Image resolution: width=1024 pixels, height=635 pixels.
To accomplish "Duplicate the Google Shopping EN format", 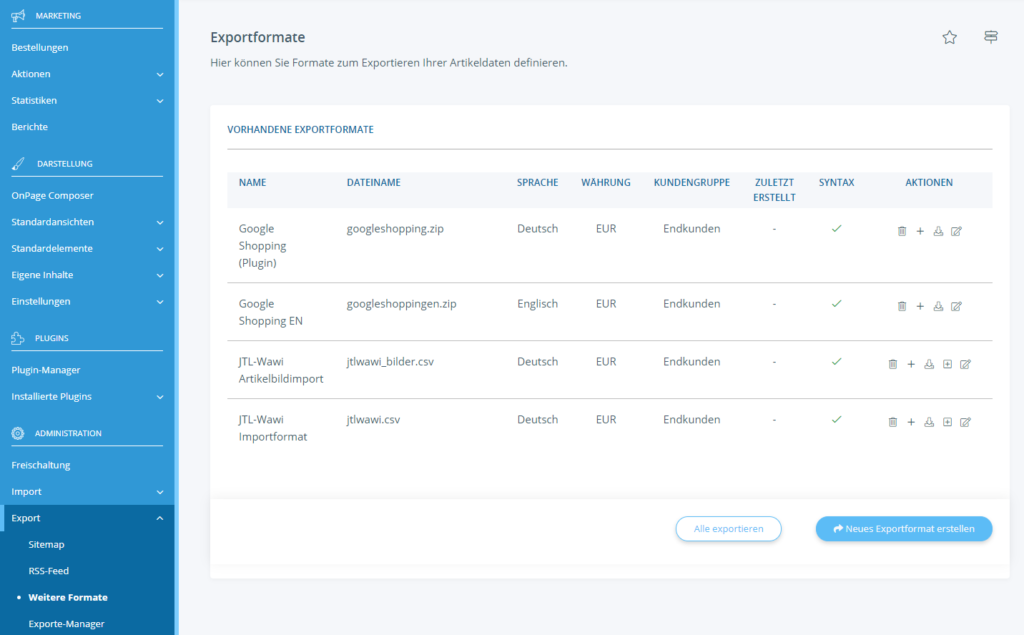I will coord(920,306).
